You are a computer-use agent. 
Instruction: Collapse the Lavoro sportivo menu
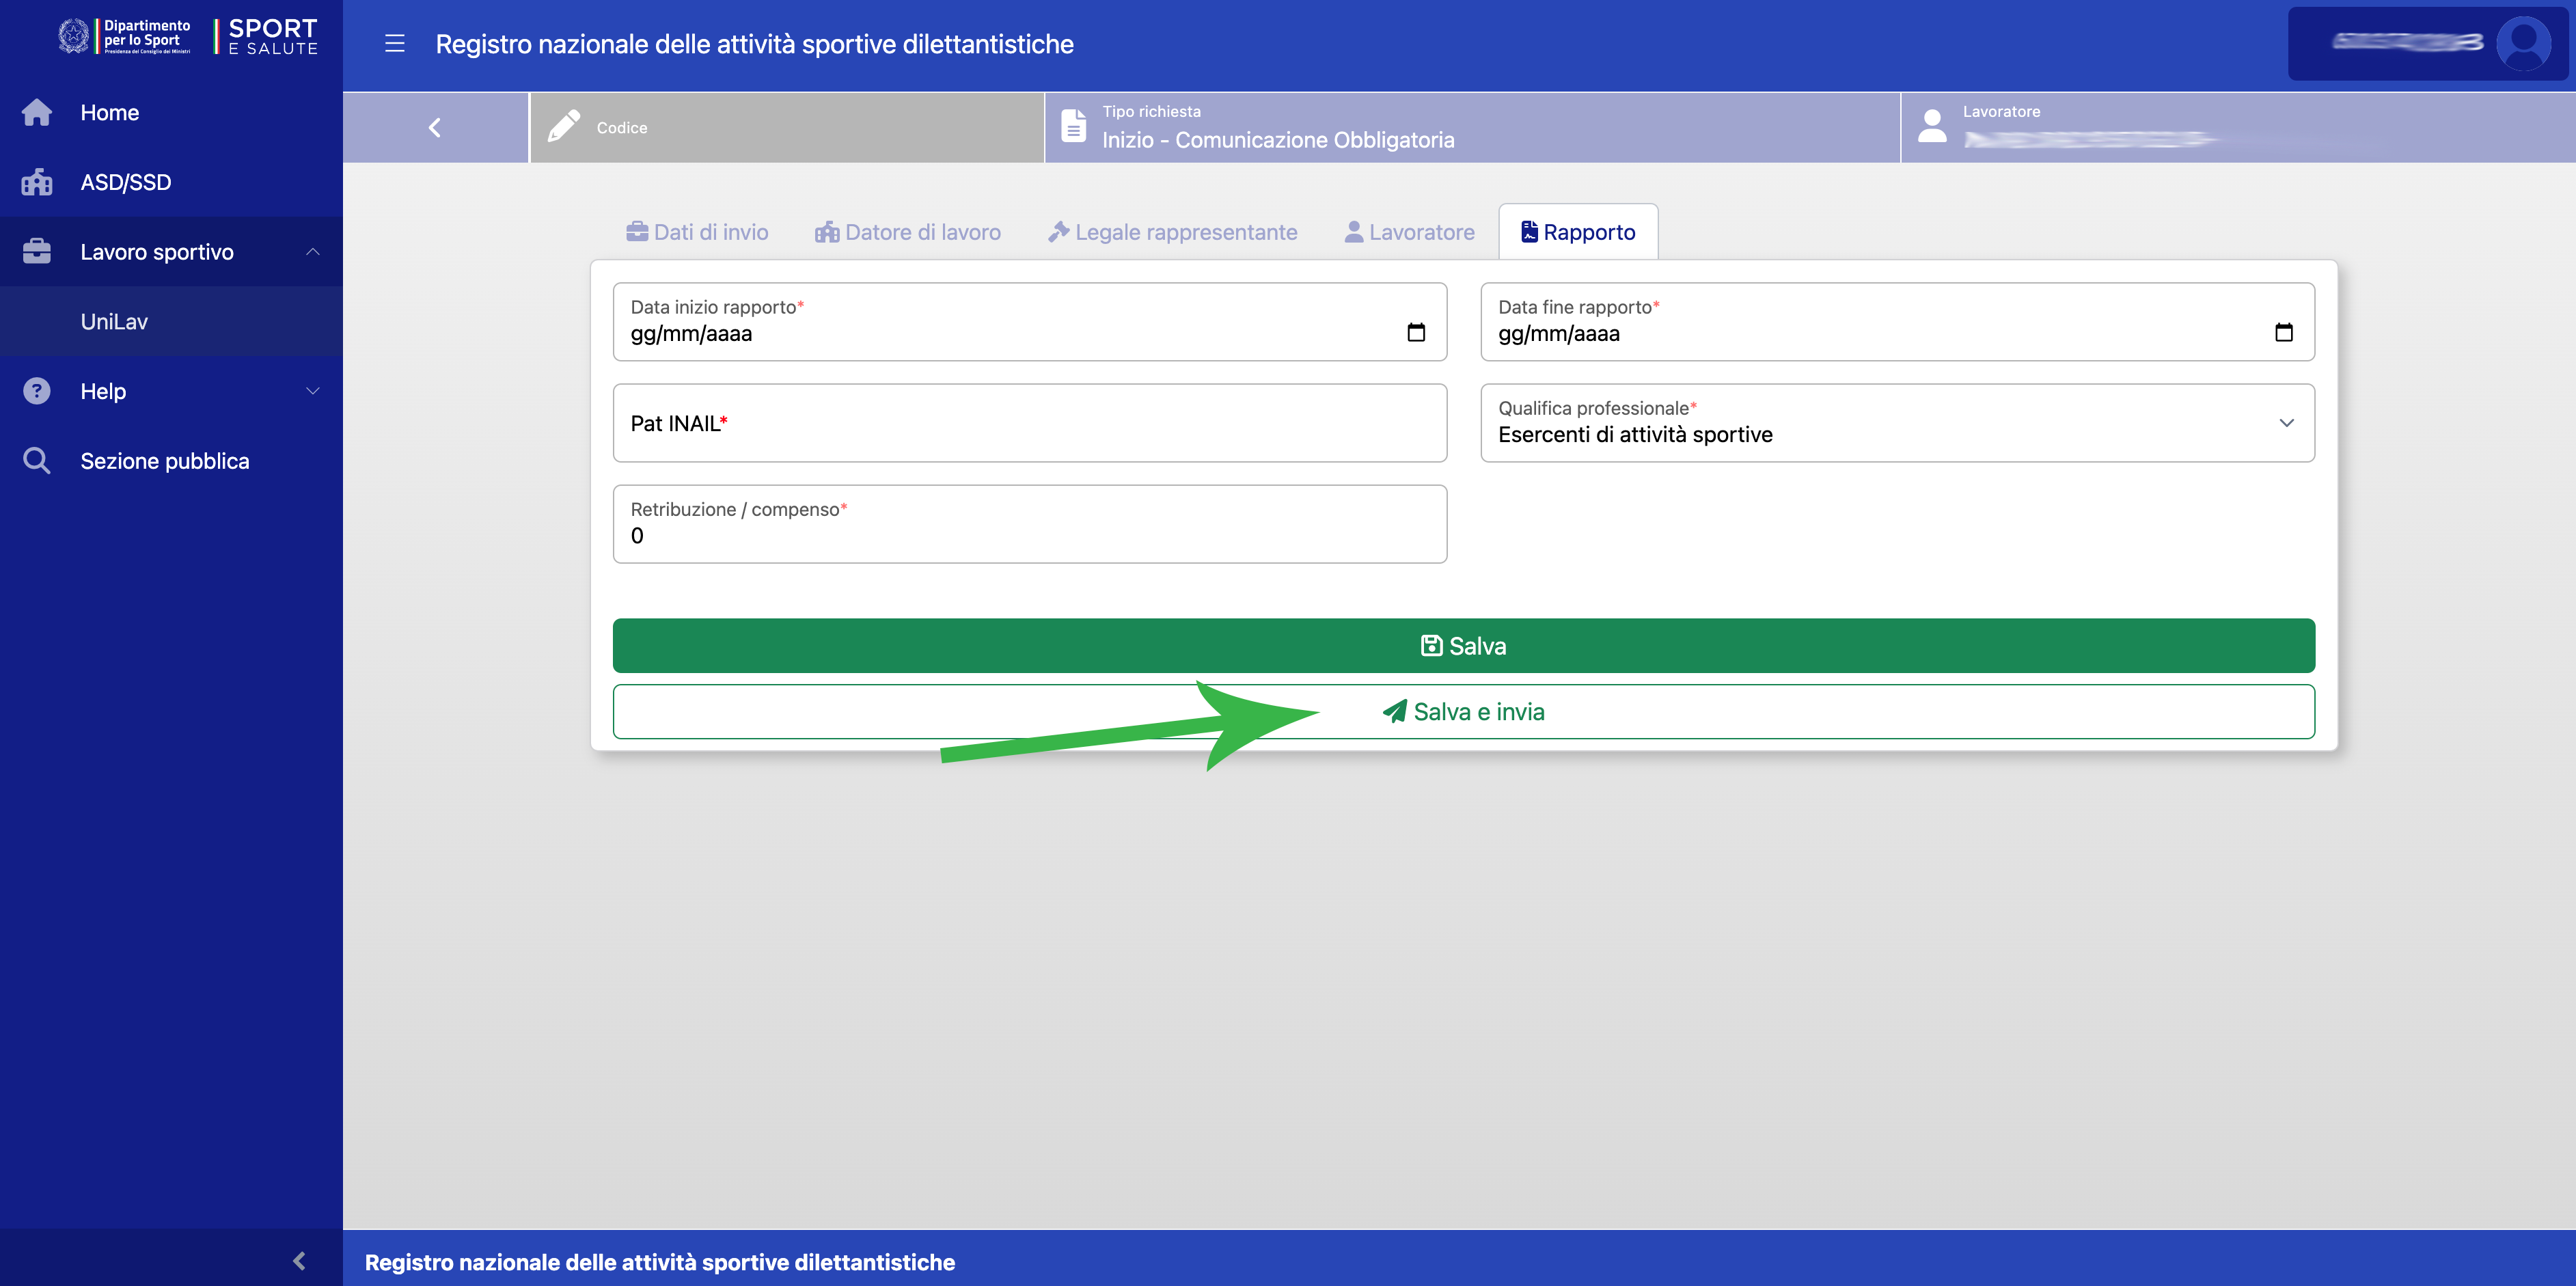tap(313, 252)
